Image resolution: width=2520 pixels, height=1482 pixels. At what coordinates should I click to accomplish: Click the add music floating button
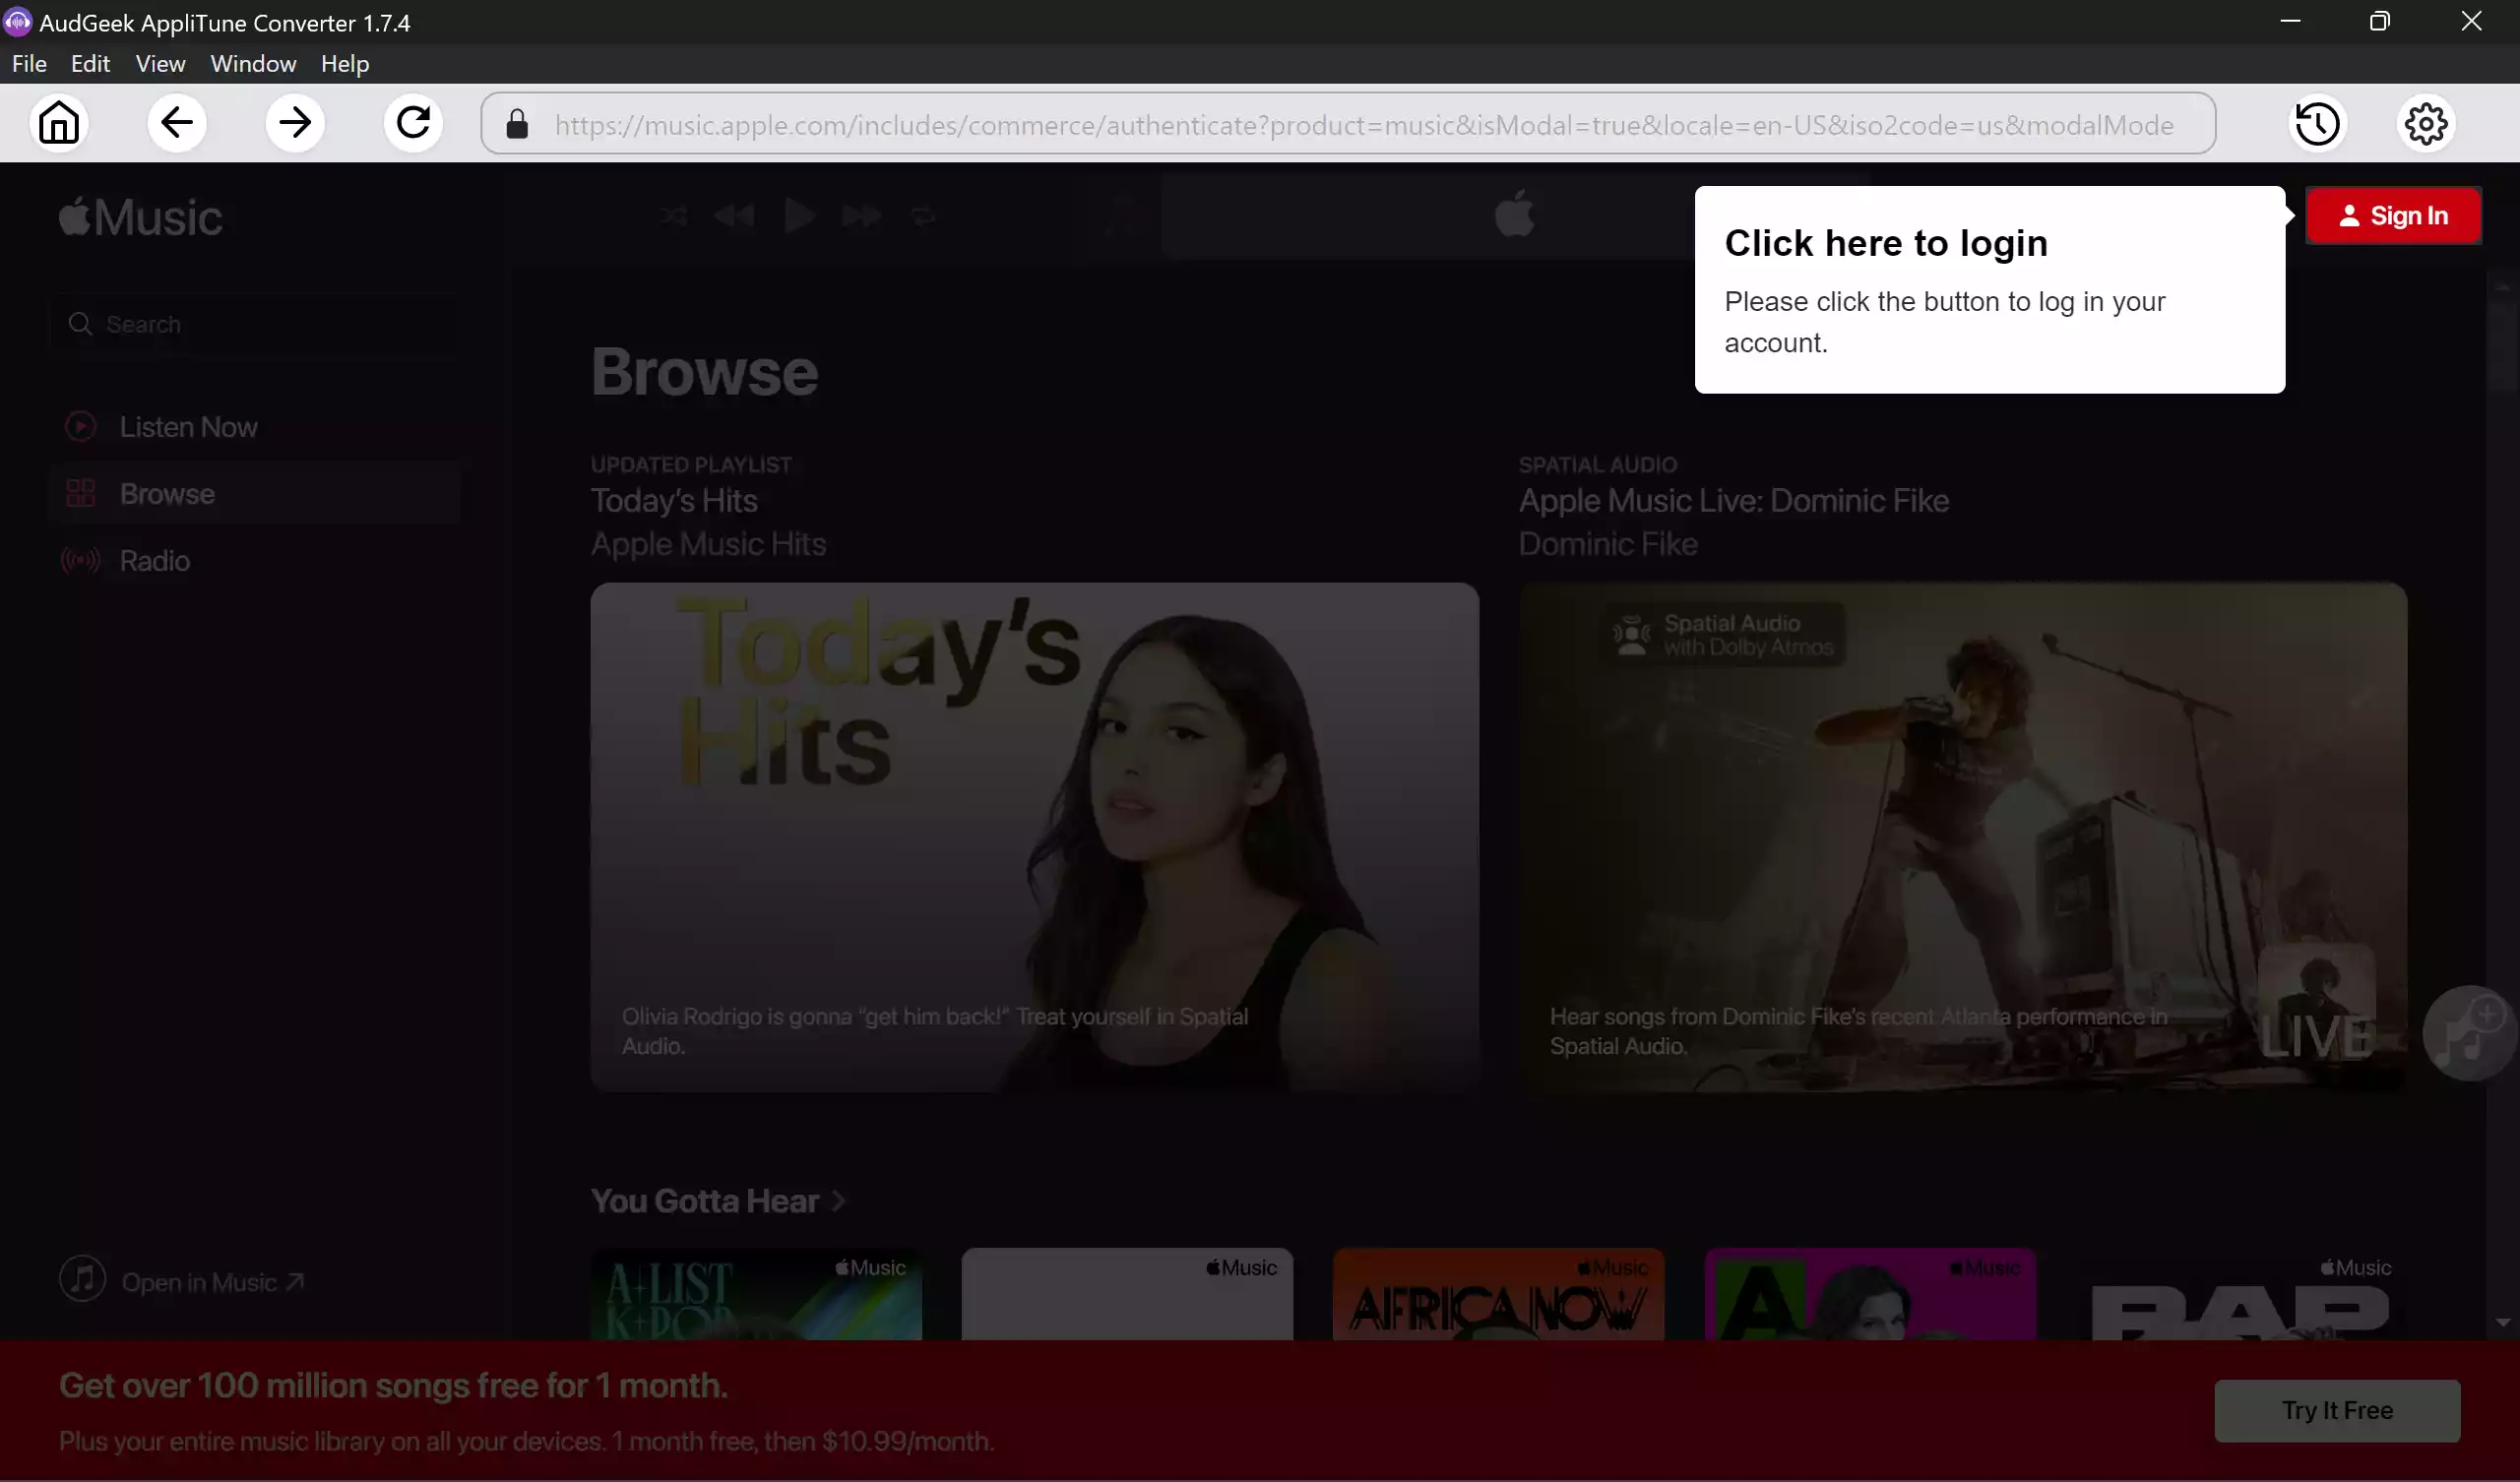click(x=2470, y=1033)
